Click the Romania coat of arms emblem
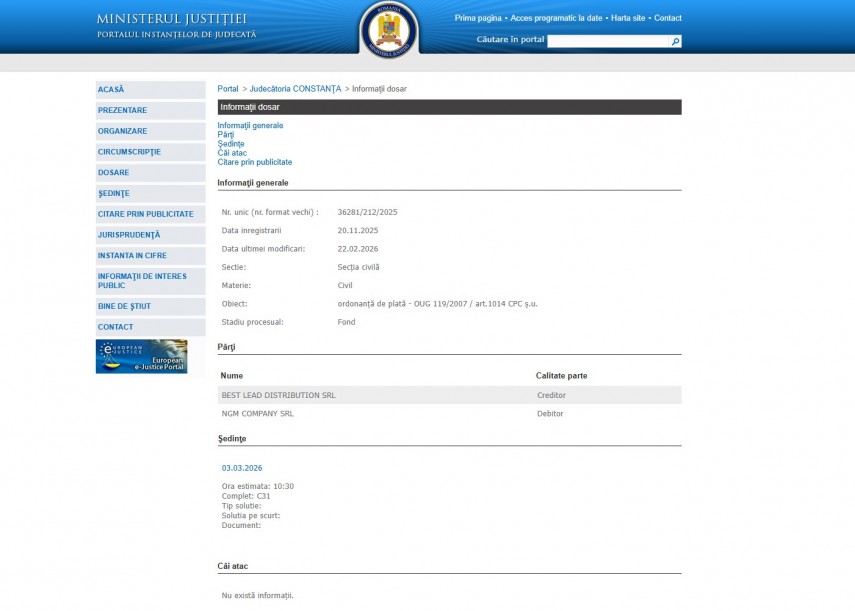 [x=389, y=30]
